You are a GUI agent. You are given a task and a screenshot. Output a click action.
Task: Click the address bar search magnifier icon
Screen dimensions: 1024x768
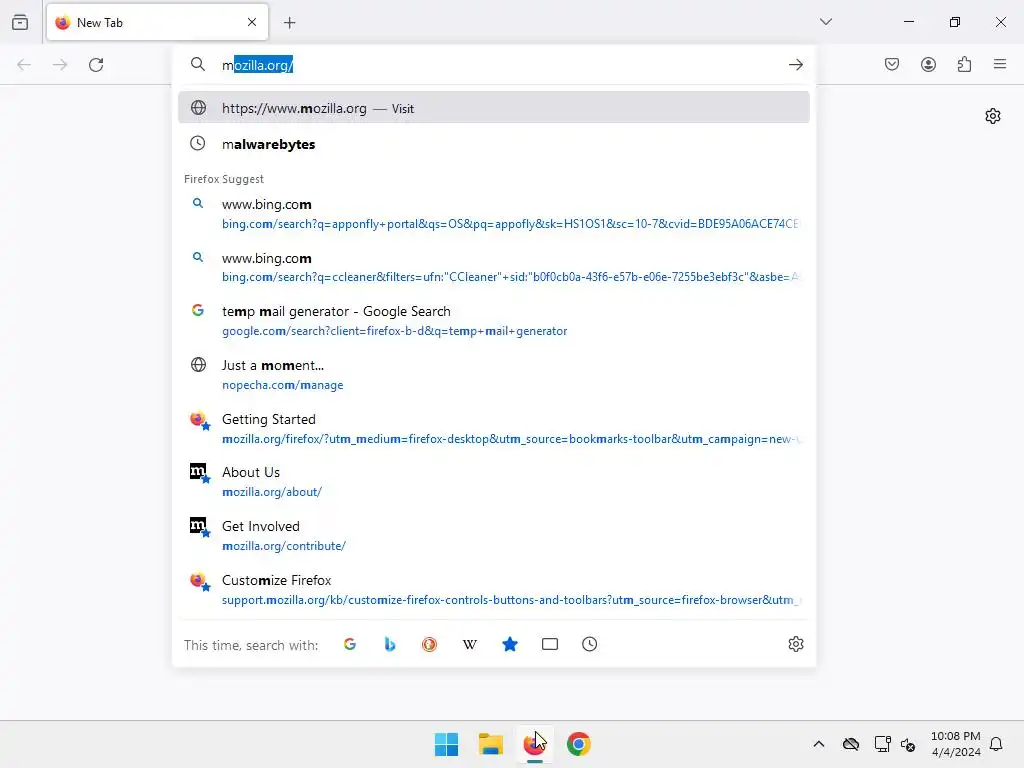coord(198,64)
